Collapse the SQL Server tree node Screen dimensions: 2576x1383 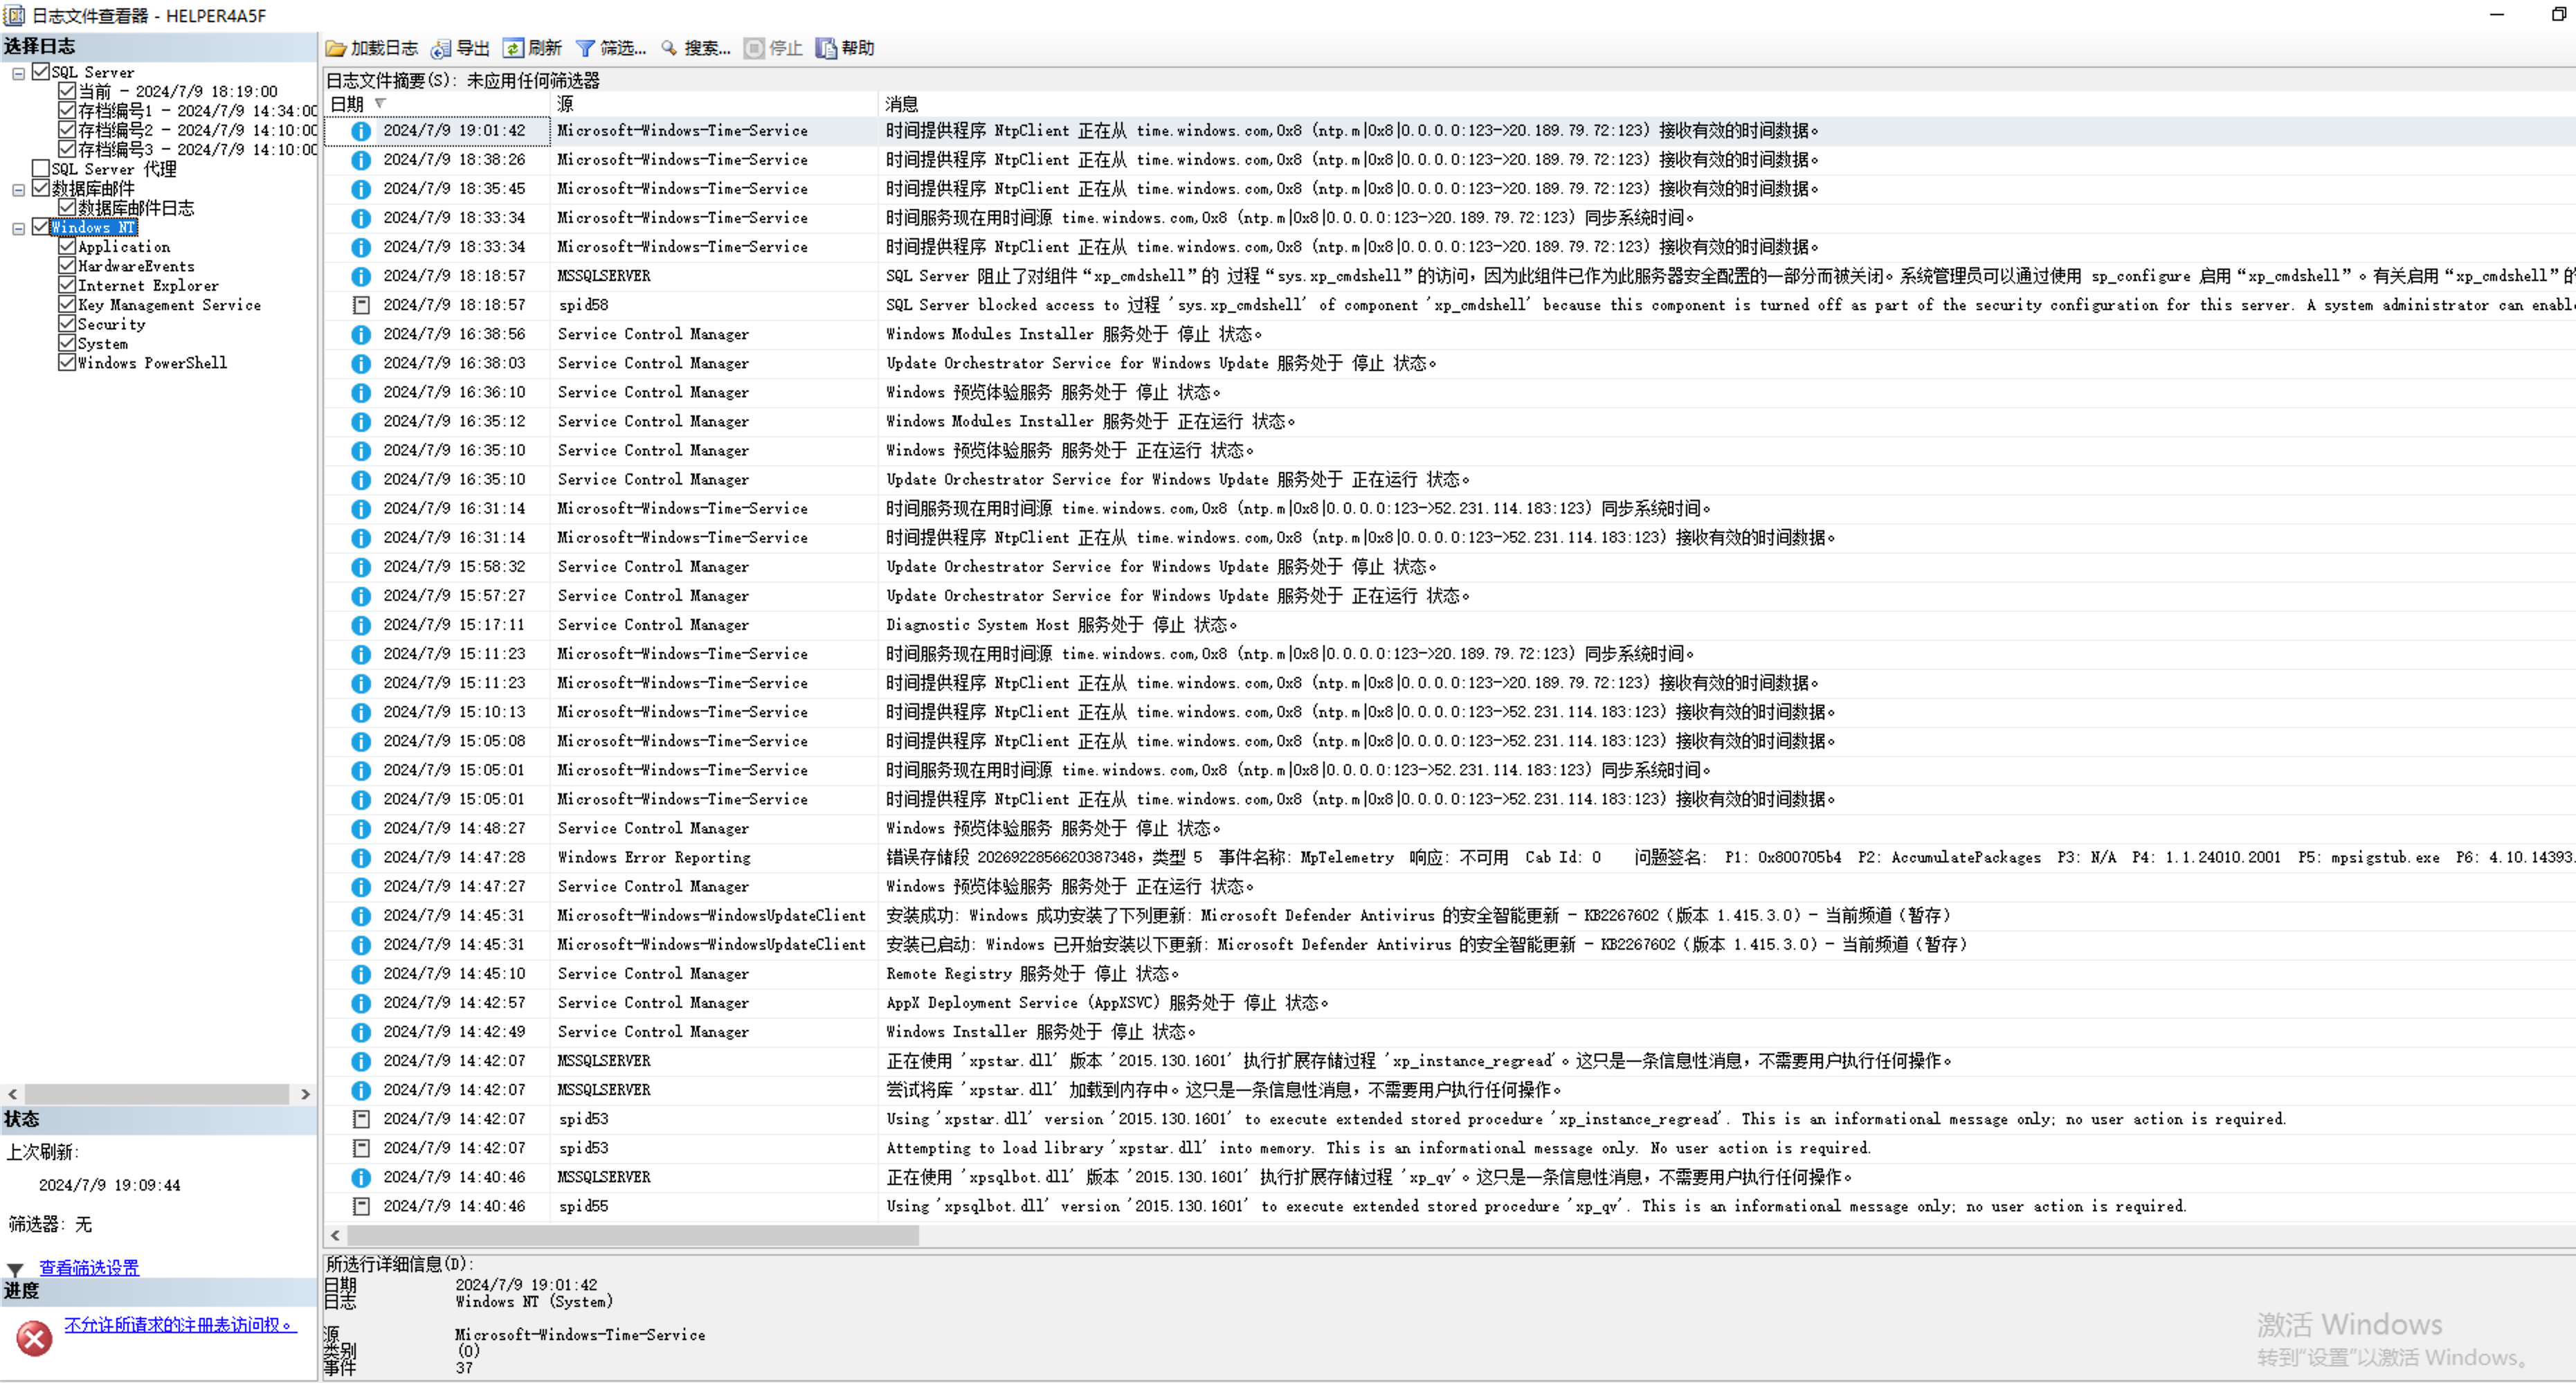coord(18,73)
